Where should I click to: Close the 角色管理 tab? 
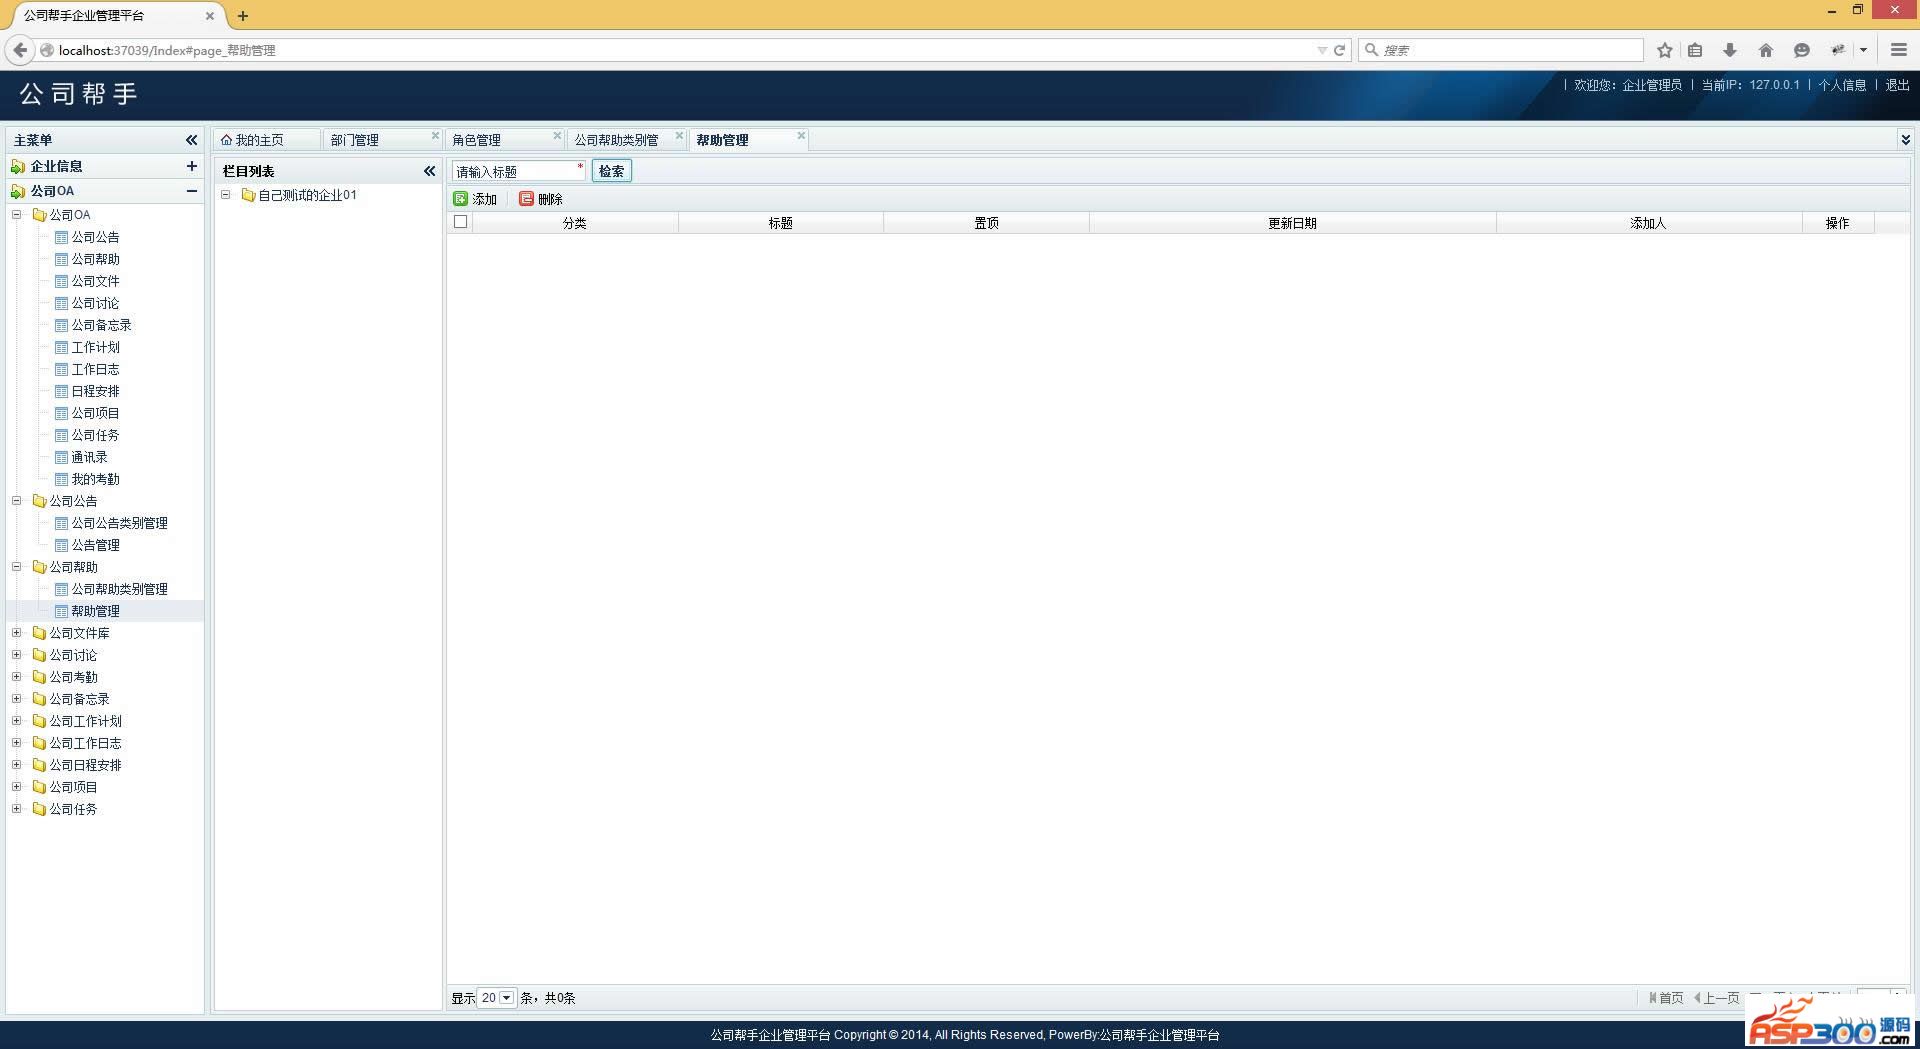coord(557,135)
